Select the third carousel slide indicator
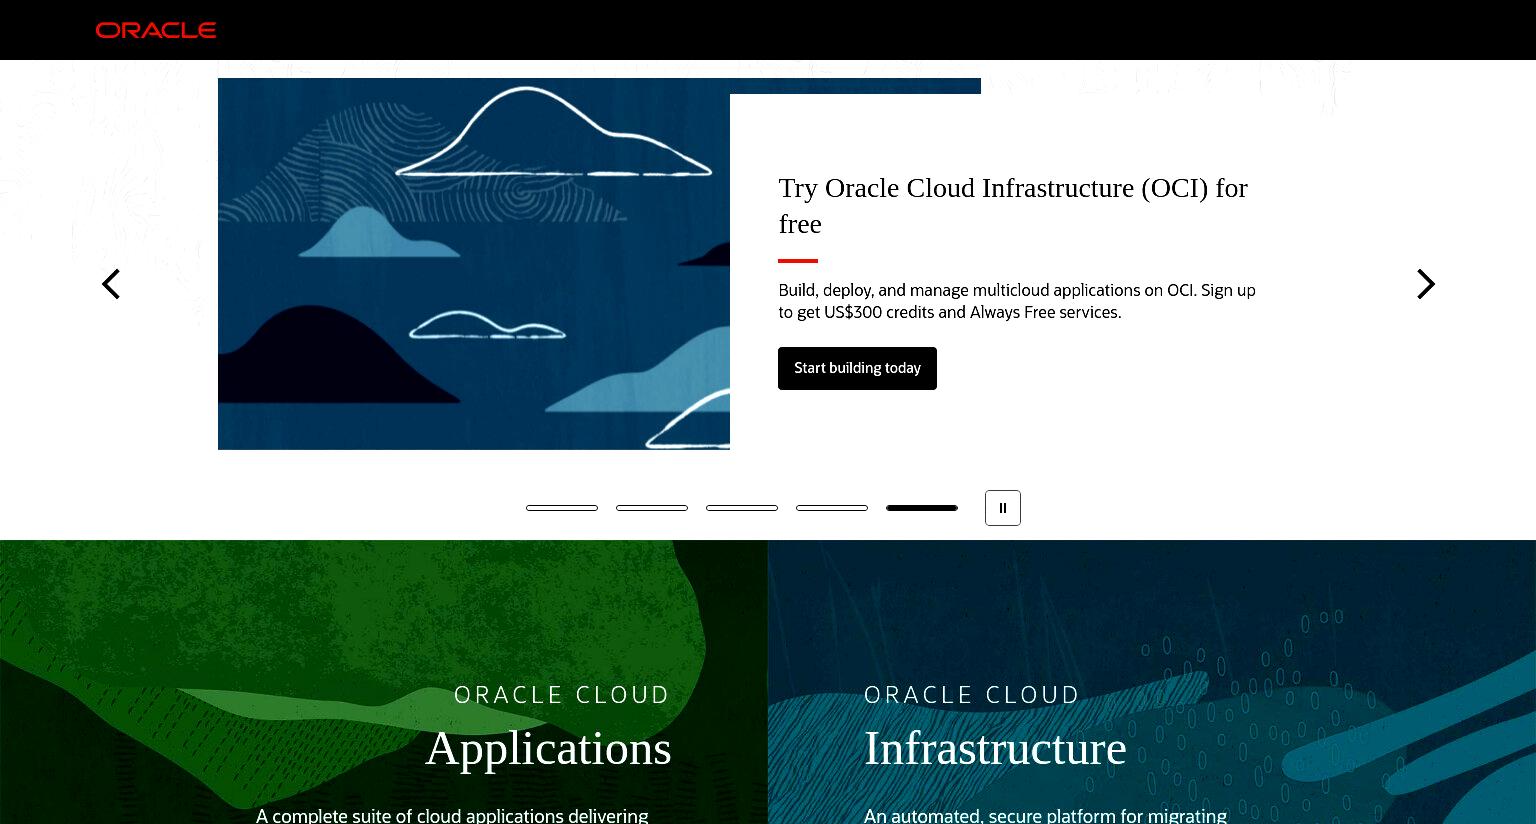 tap(742, 508)
